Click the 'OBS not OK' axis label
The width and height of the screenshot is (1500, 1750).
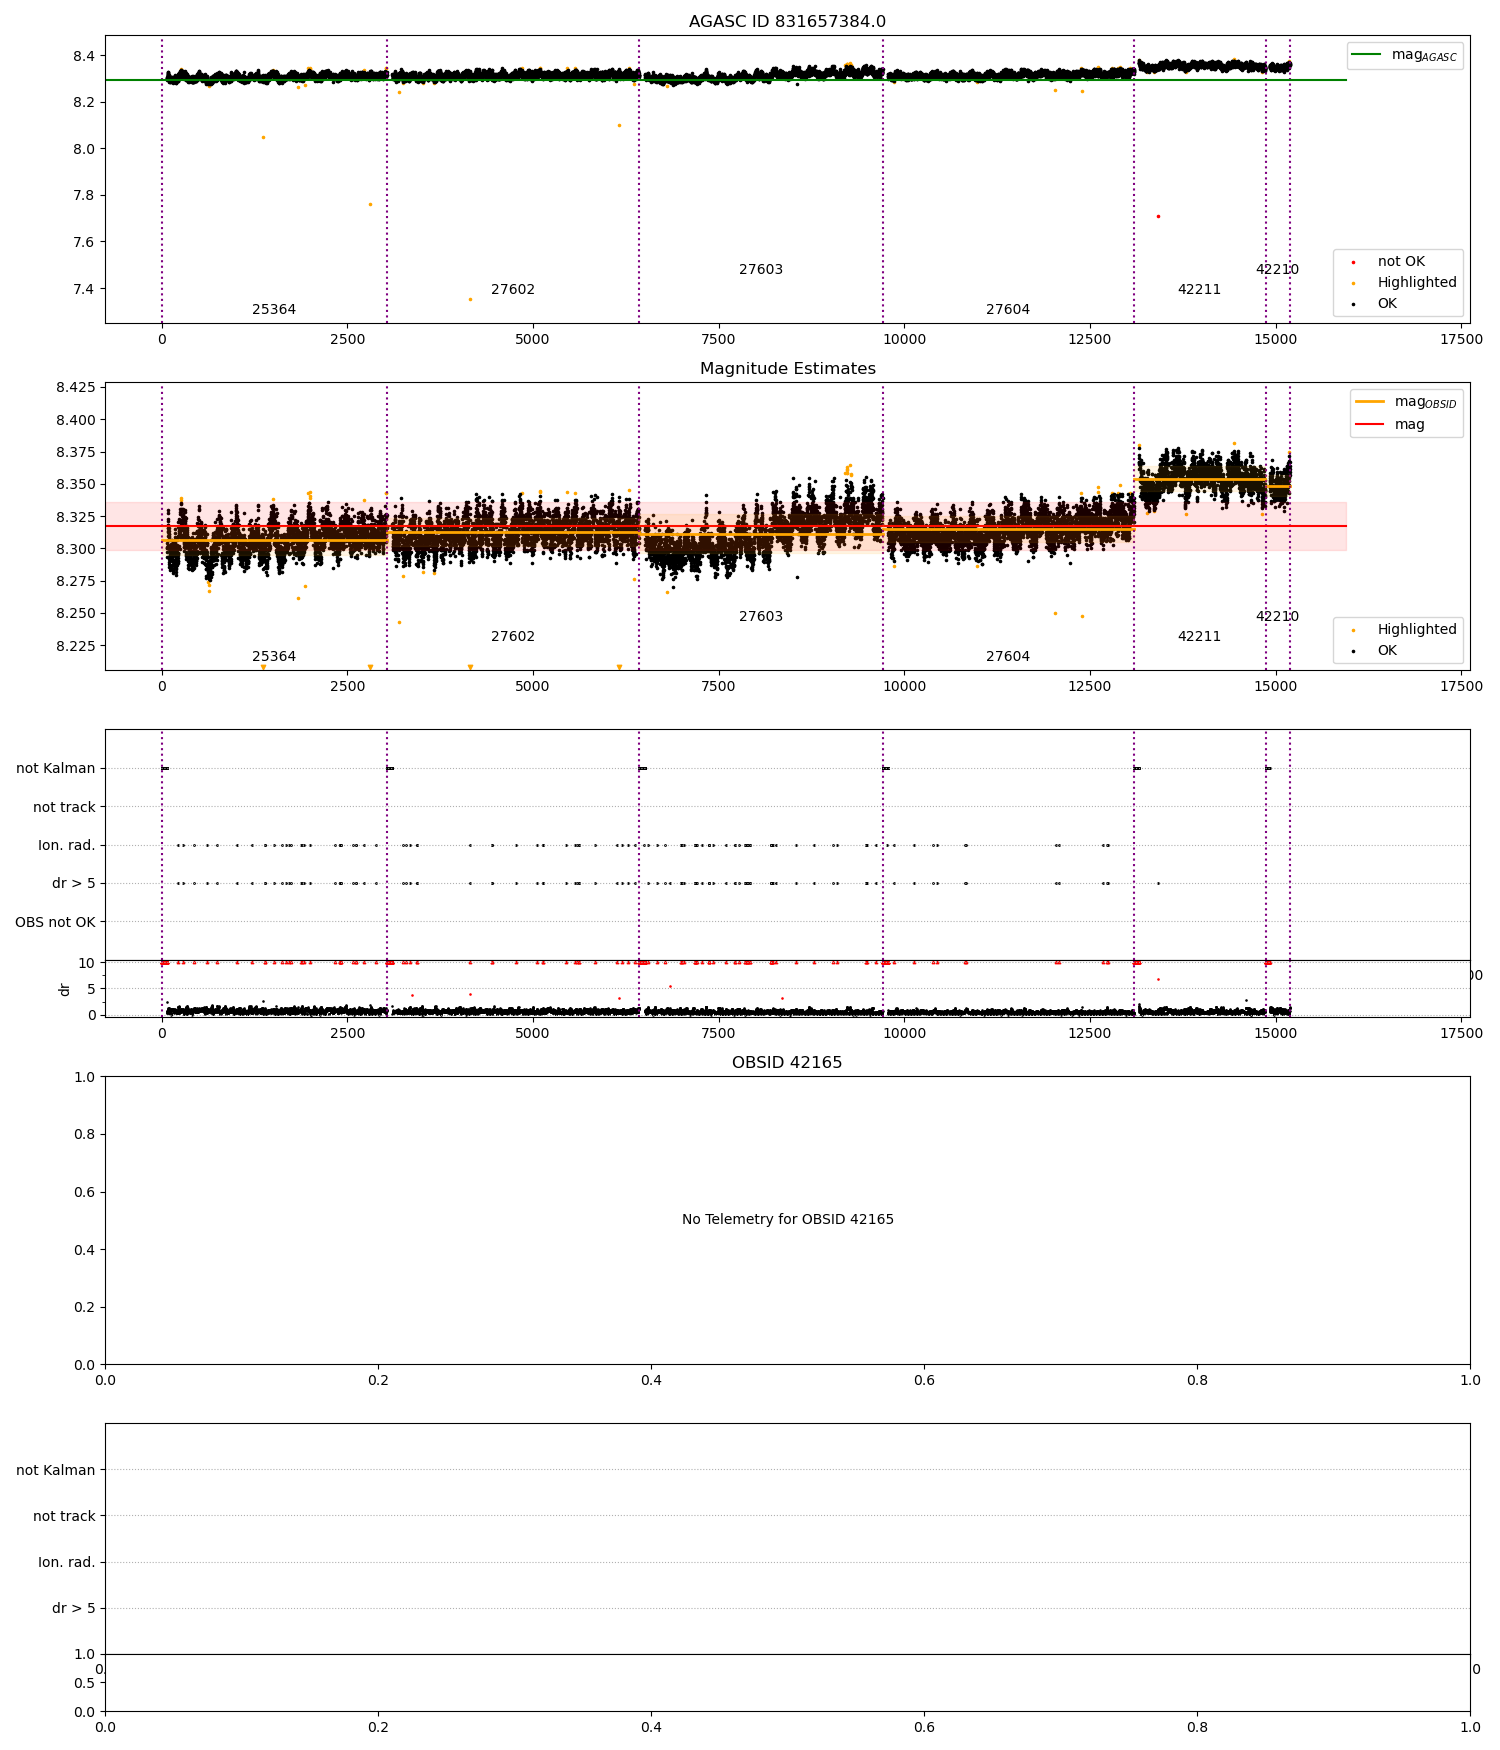[55, 922]
